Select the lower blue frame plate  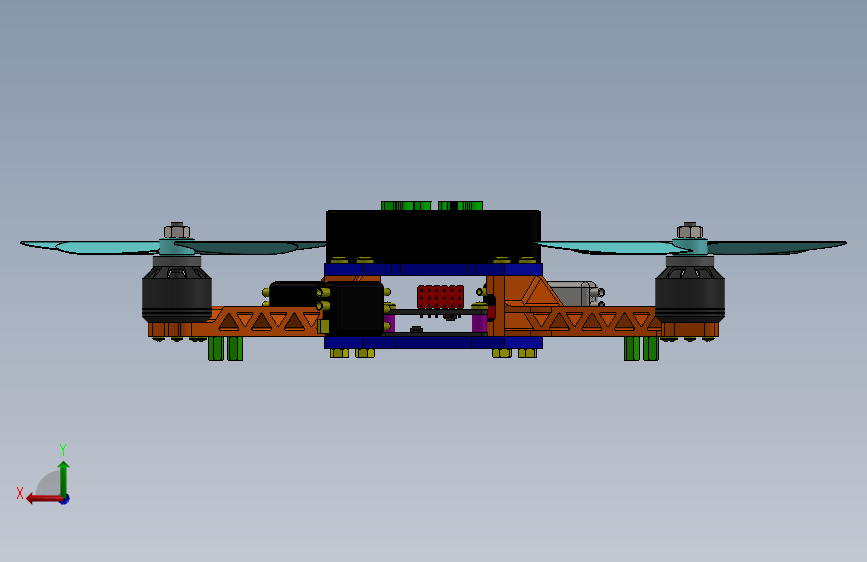433,343
